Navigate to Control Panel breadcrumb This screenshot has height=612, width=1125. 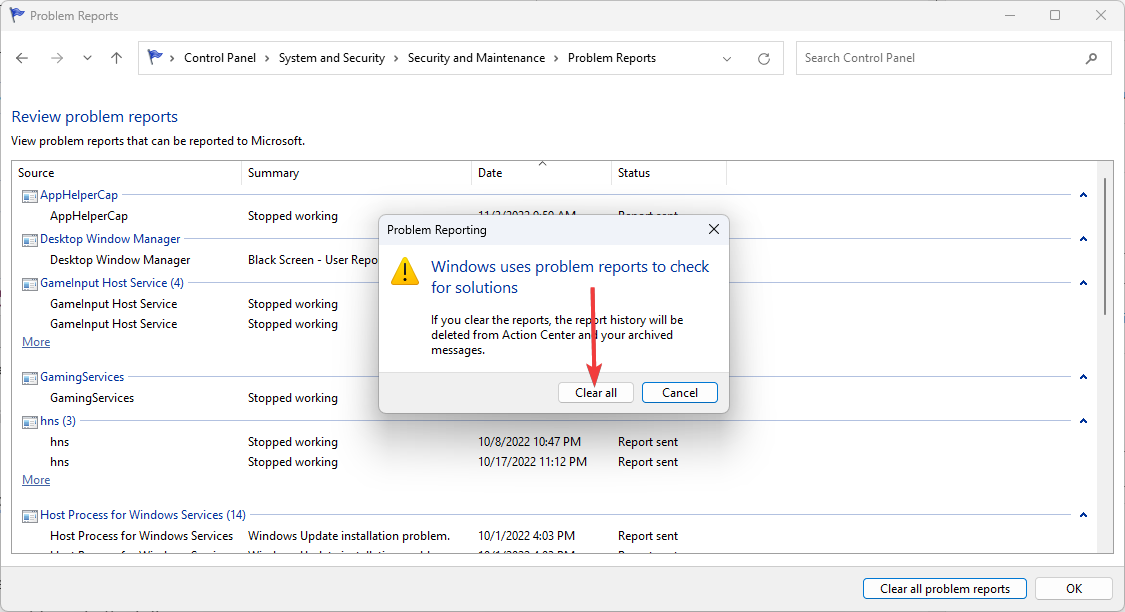220,58
